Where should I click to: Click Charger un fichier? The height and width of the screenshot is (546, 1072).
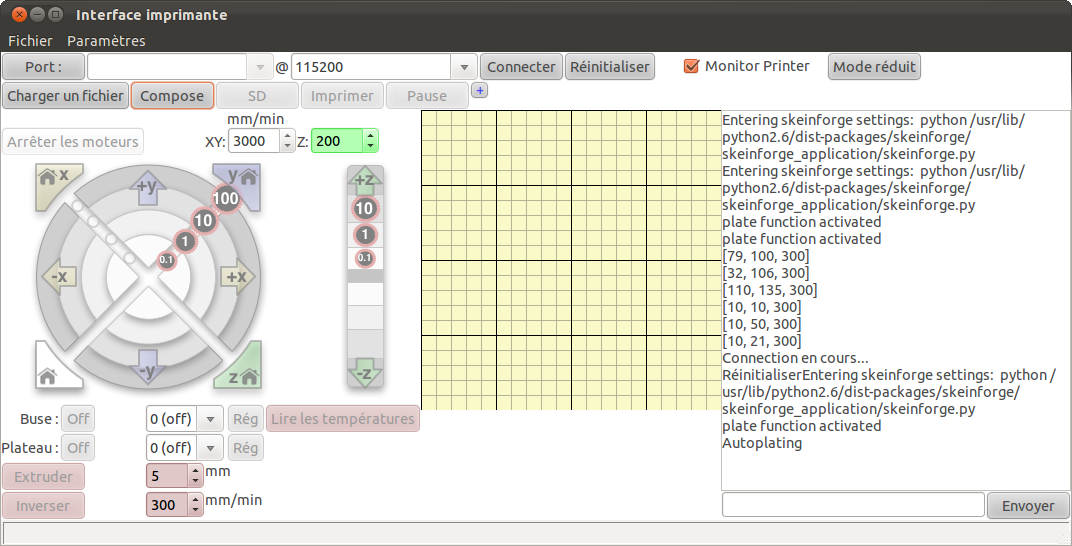(x=66, y=96)
